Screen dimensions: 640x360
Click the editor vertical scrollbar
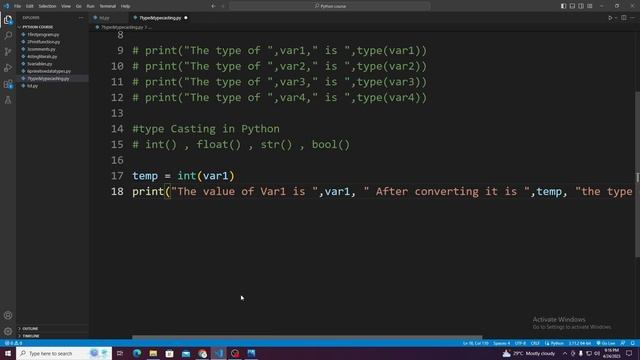click(x=637, y=174)
